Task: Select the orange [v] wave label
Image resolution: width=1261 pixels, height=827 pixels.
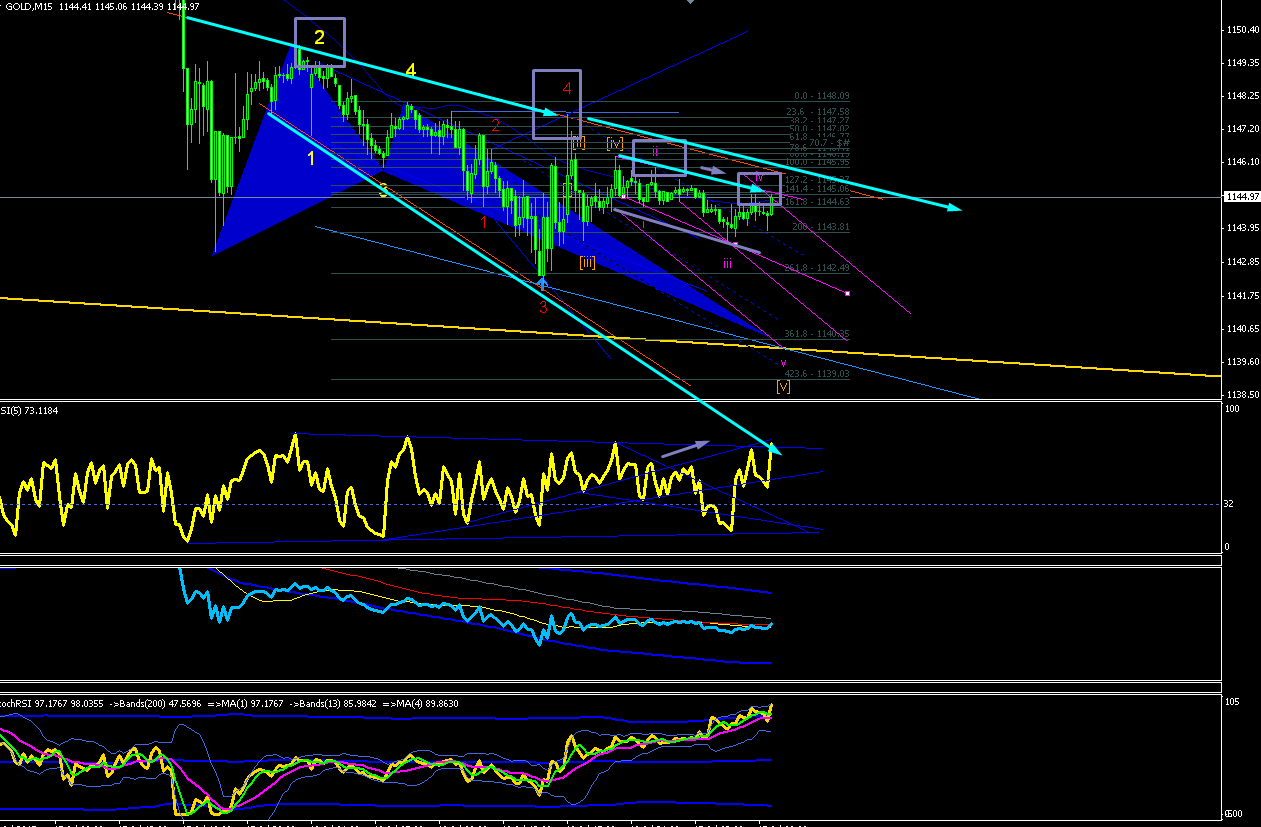Action: pyautogui.click(x=783, y=386)
